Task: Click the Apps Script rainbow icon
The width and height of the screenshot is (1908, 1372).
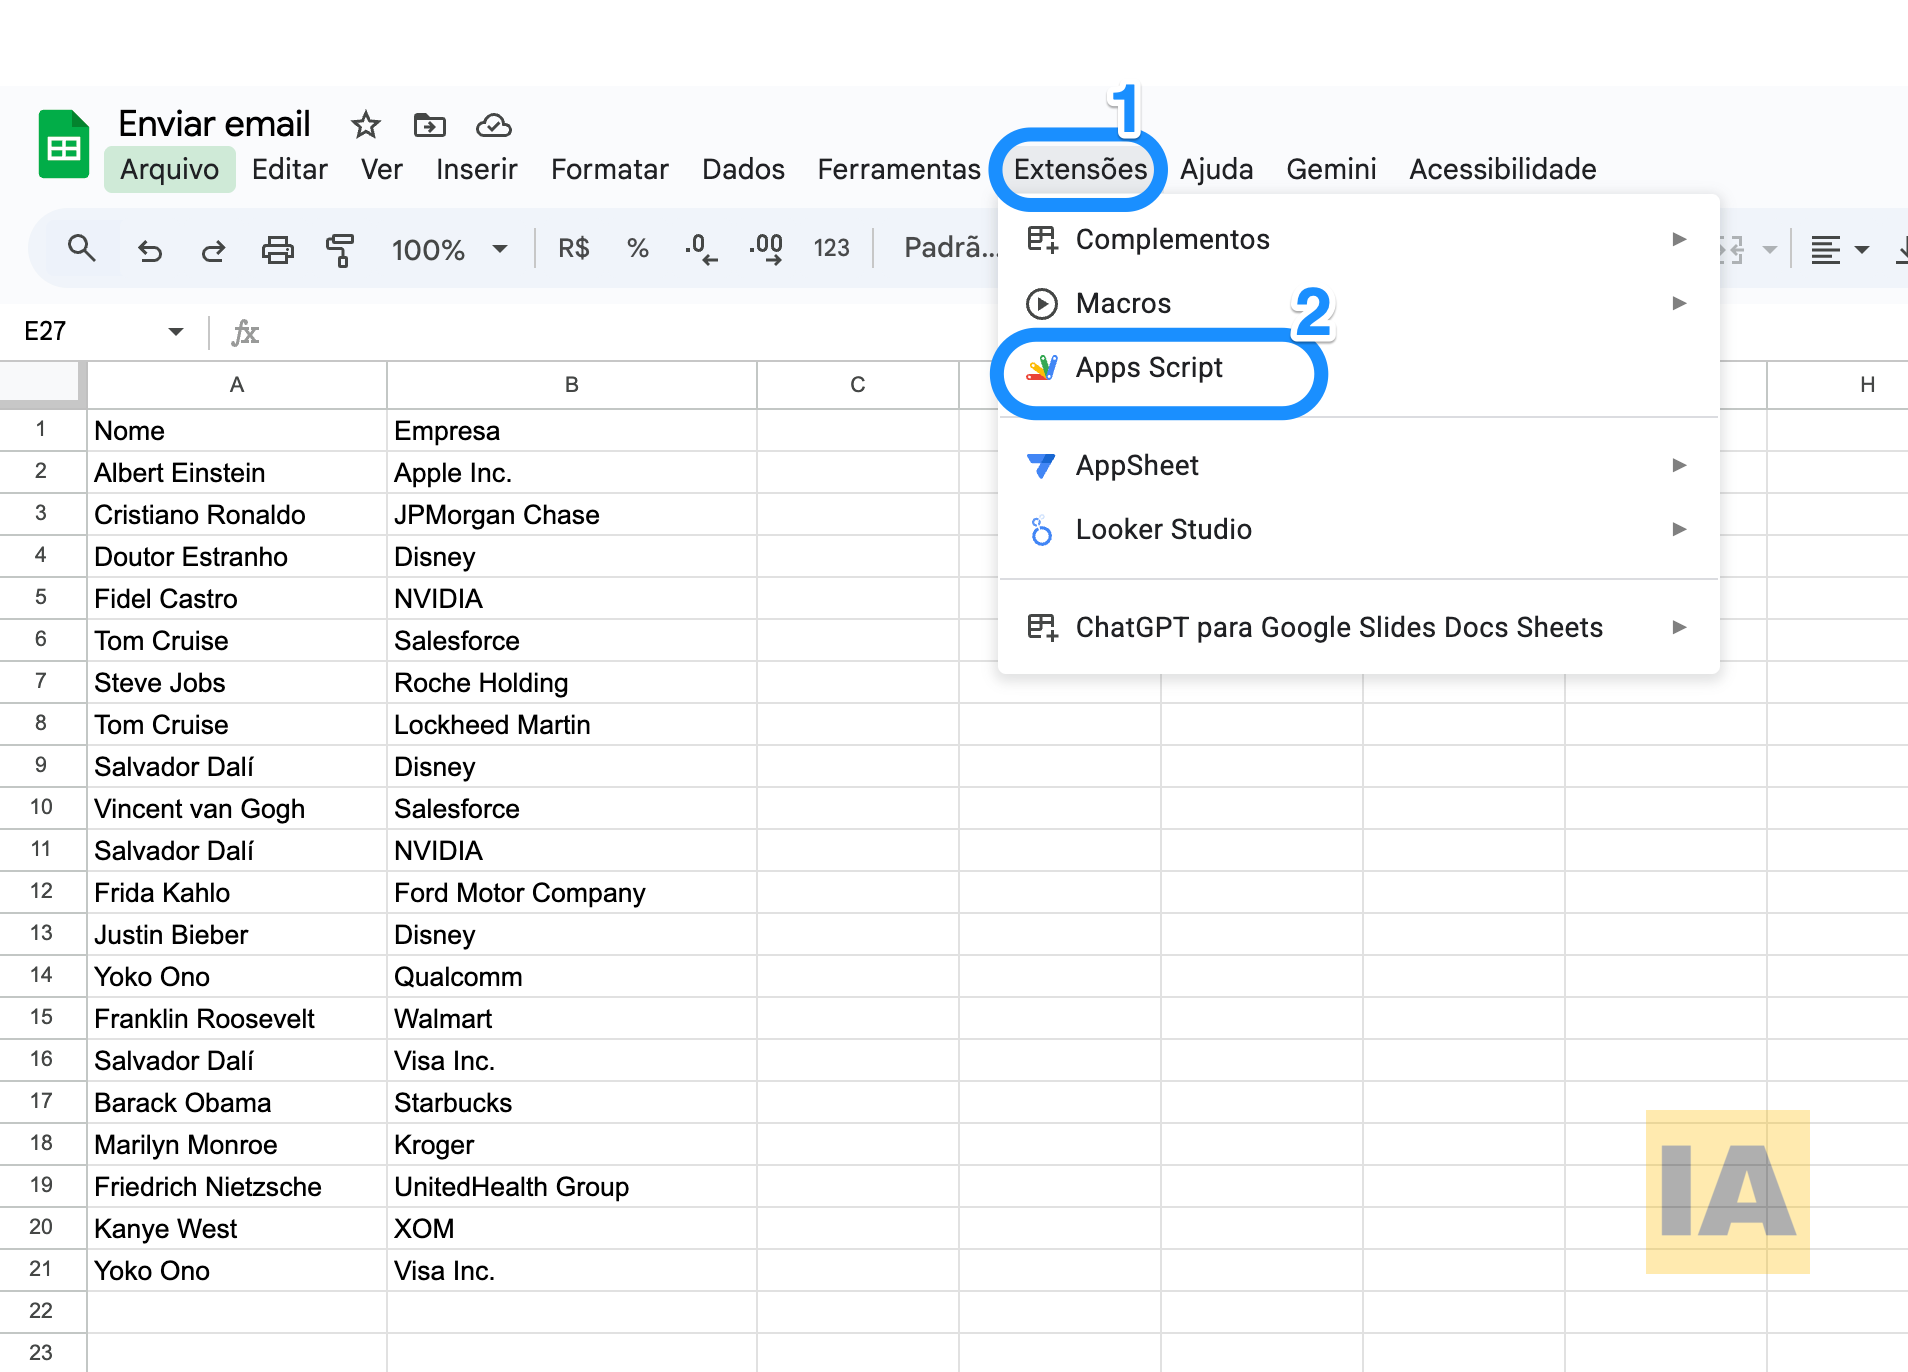Action: tap(1042, 368)
